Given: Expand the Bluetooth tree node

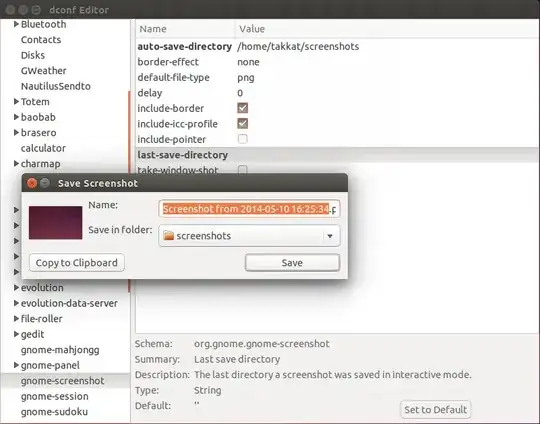Looking at the screenshot, I should [16, 24].
